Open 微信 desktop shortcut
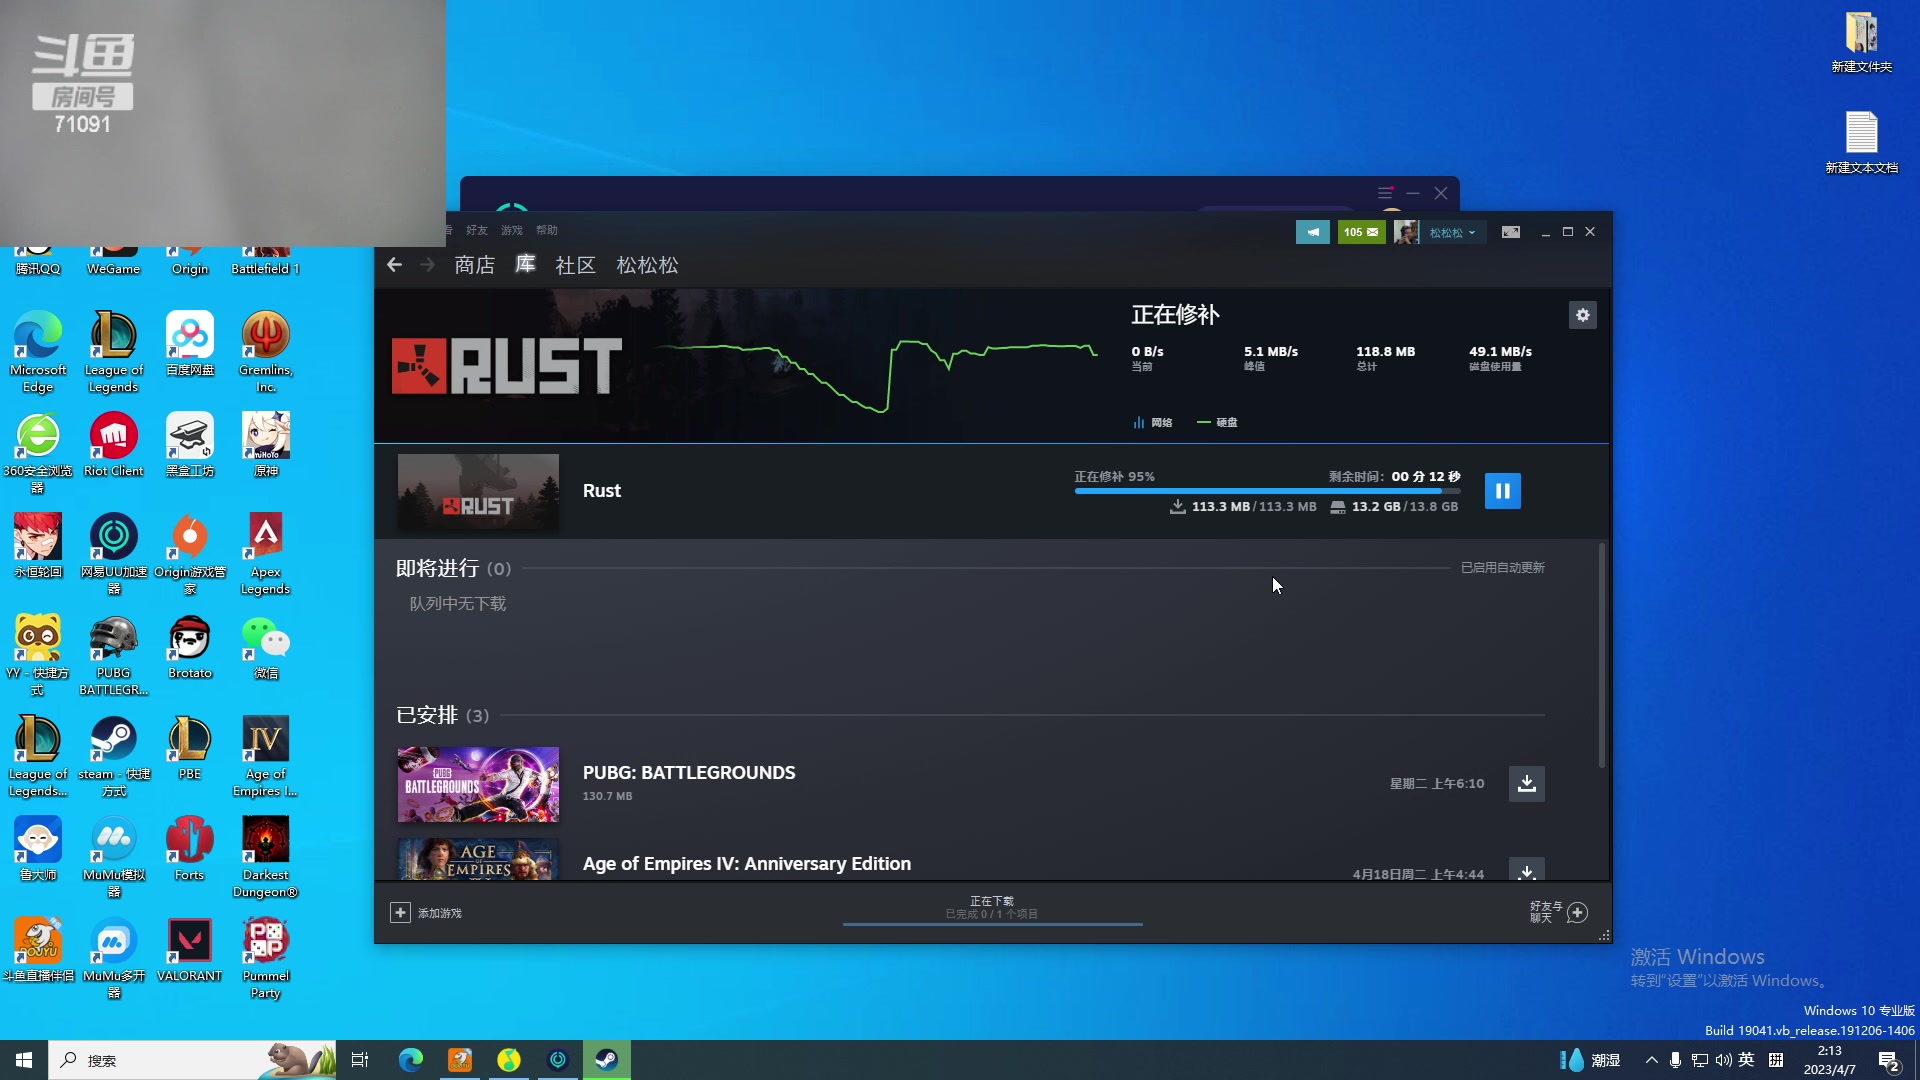The image size is (1920, 1080). click(x=265, y=646)
